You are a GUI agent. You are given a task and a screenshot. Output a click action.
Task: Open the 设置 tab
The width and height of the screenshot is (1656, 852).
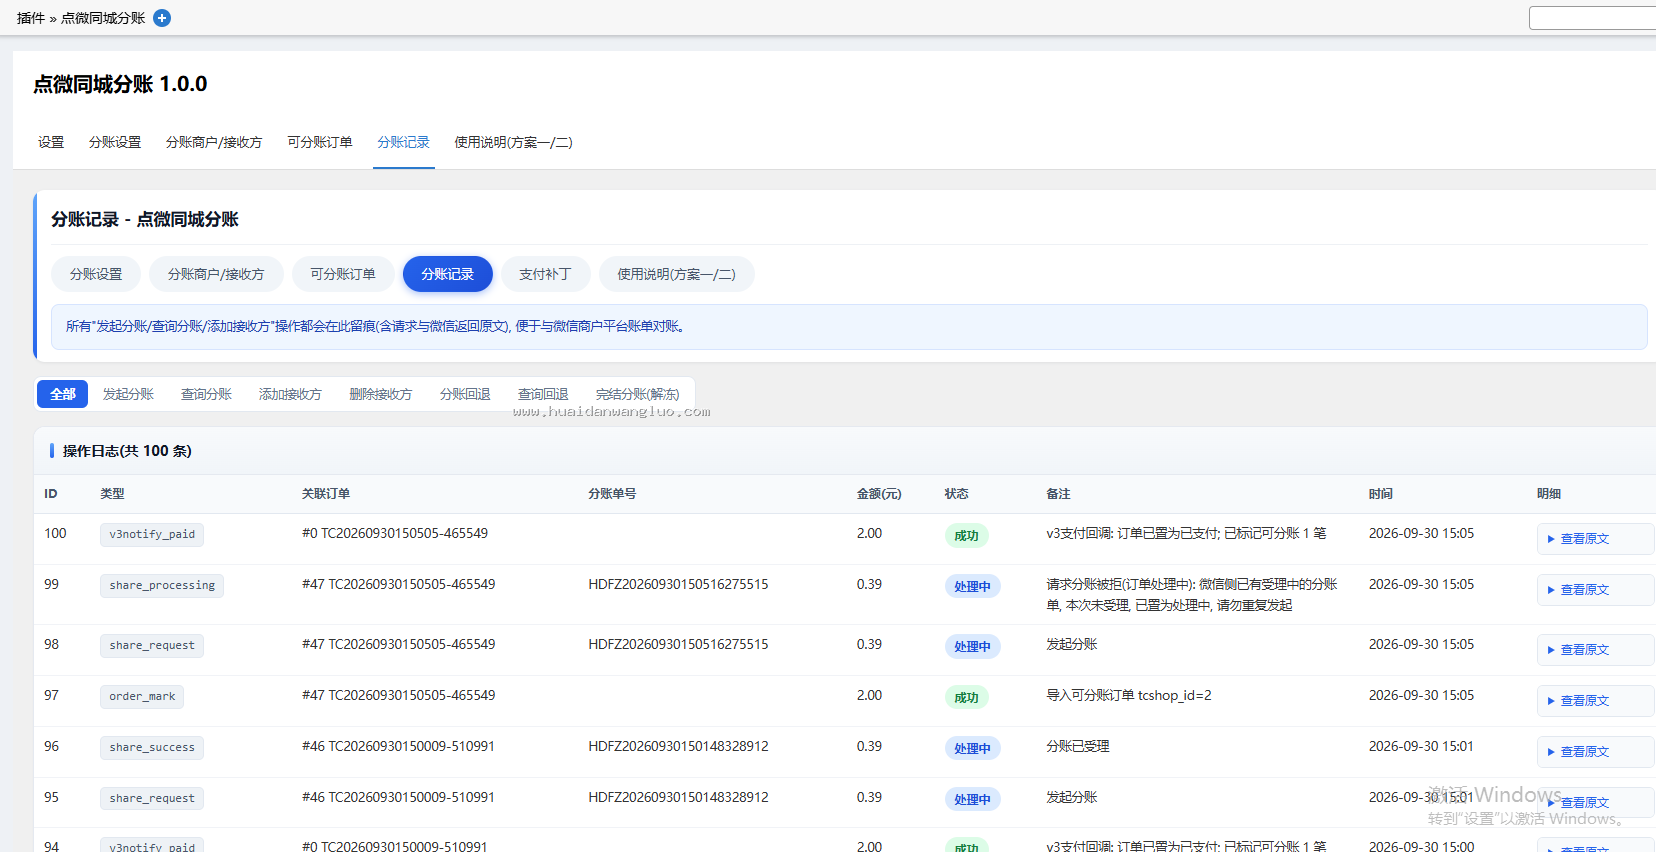pyautogui.click(x=51, y=142)
